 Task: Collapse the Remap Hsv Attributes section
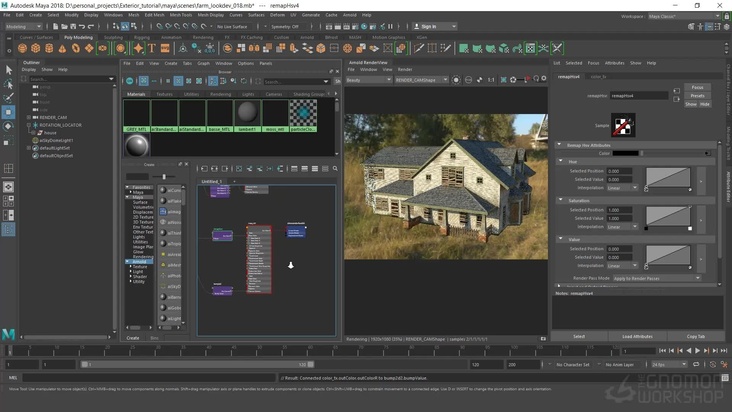(559, 145)
